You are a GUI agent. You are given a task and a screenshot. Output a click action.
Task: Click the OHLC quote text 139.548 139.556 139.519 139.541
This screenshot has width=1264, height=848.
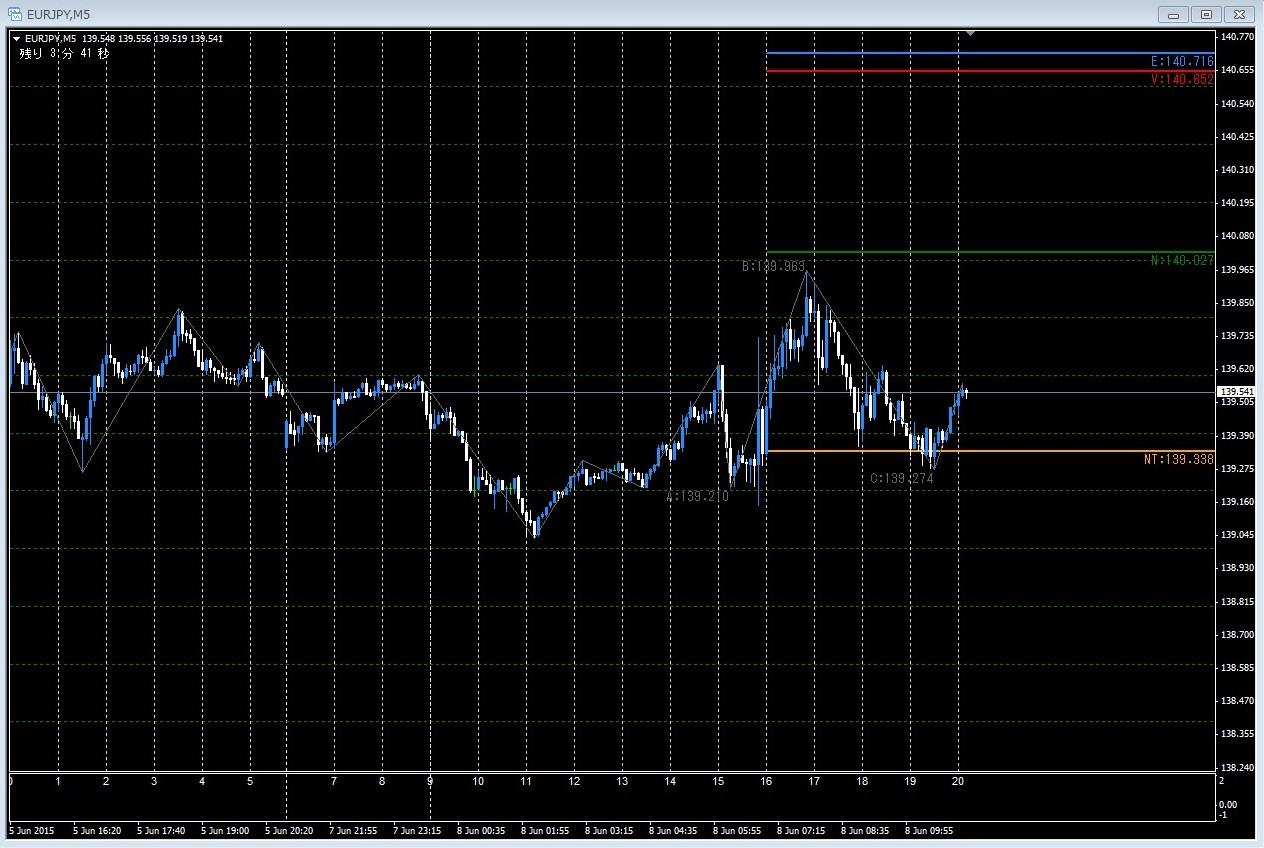[153, 39]
